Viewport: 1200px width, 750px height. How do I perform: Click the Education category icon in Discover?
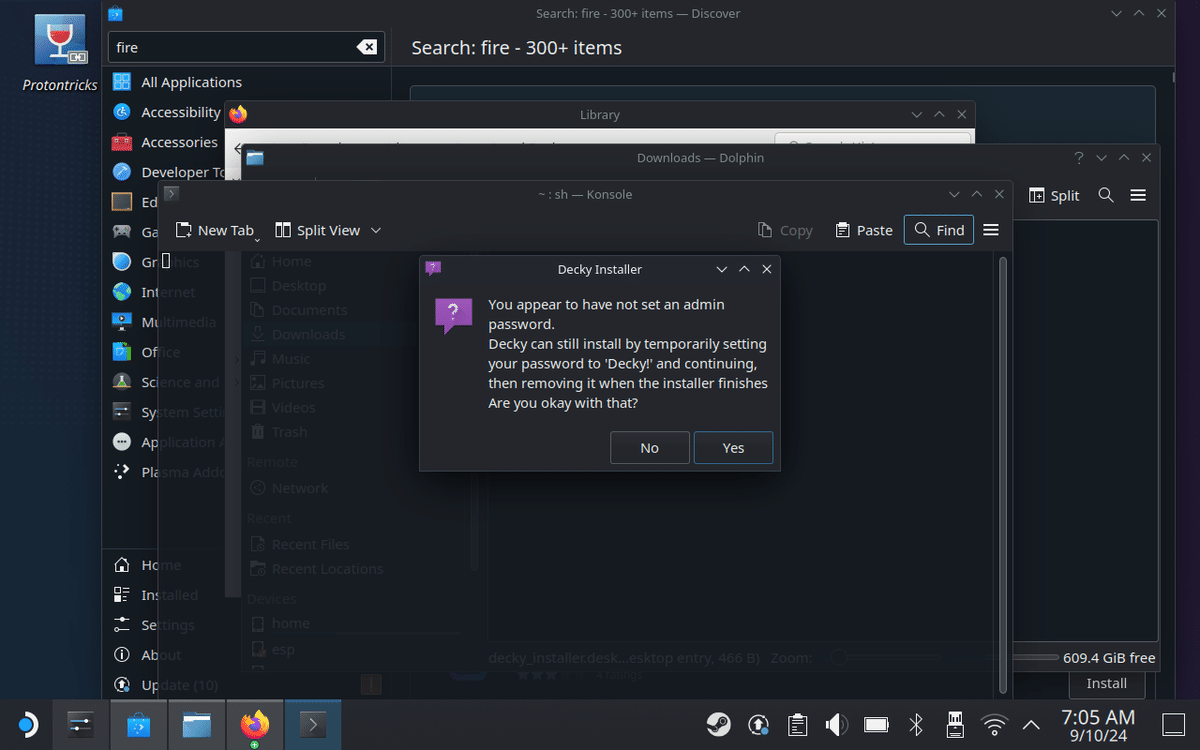(x=122, y=202)
